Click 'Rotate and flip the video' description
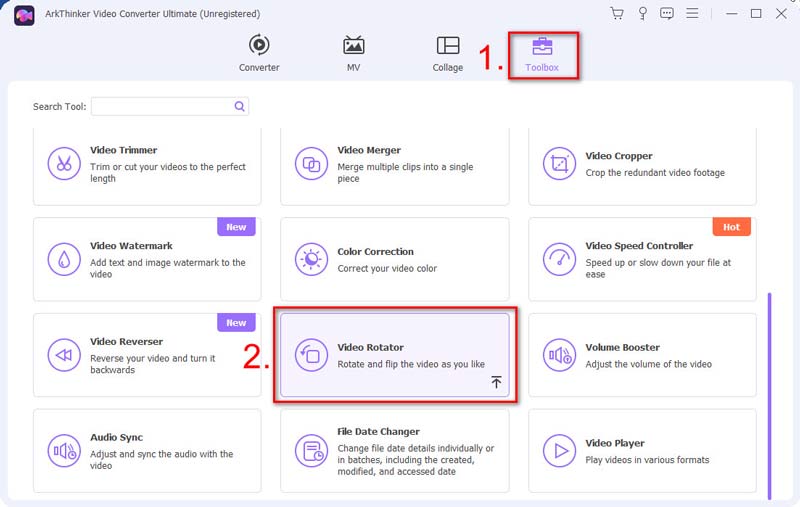Screen dimensions: 800x507 [411, 364]
